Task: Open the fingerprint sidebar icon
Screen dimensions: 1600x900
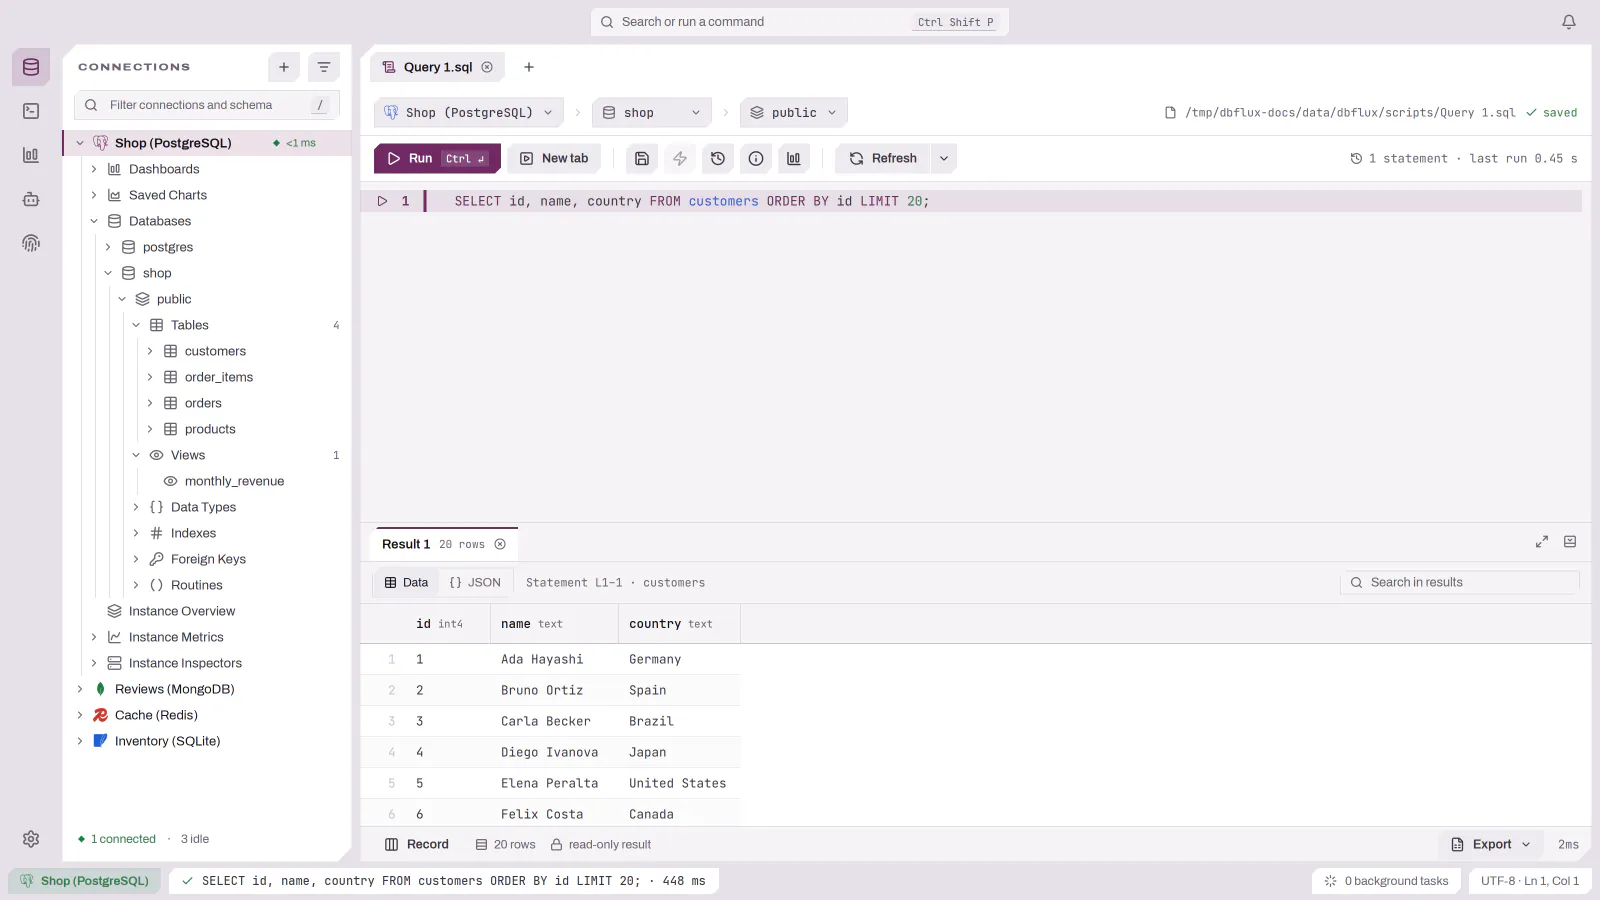Action: click(x=31, y=243)
